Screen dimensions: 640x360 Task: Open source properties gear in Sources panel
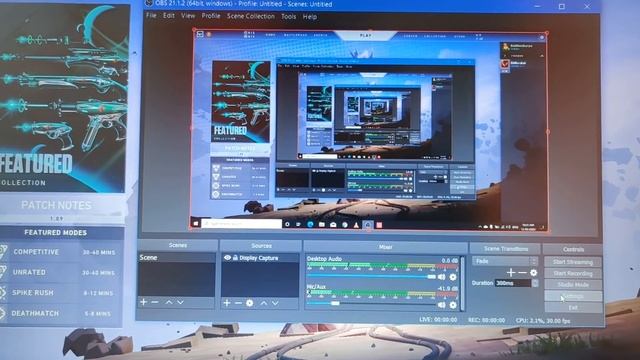[x=250, y=303]
